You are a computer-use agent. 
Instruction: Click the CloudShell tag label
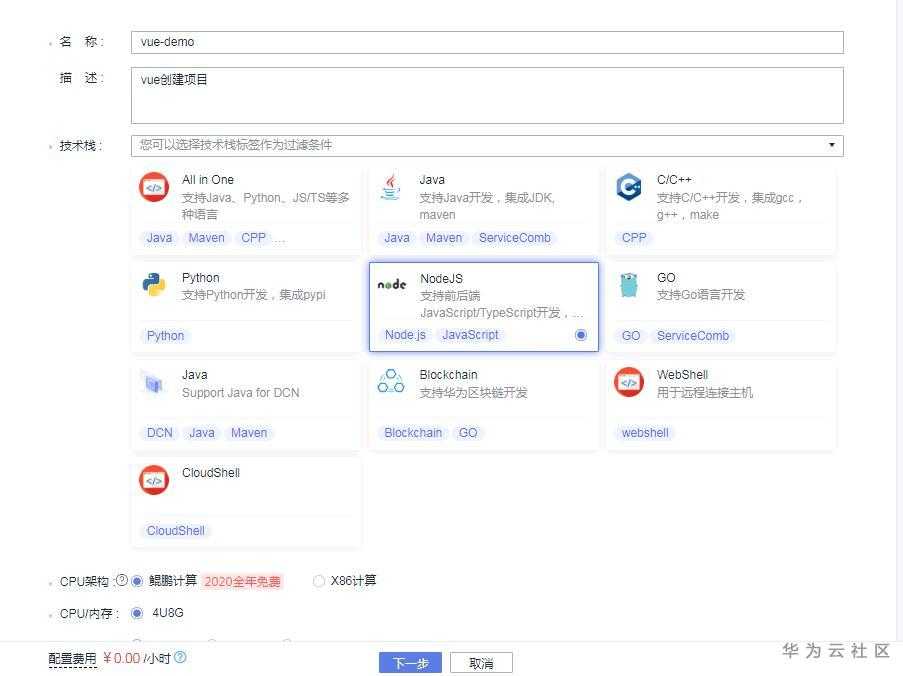pos(176,530)
